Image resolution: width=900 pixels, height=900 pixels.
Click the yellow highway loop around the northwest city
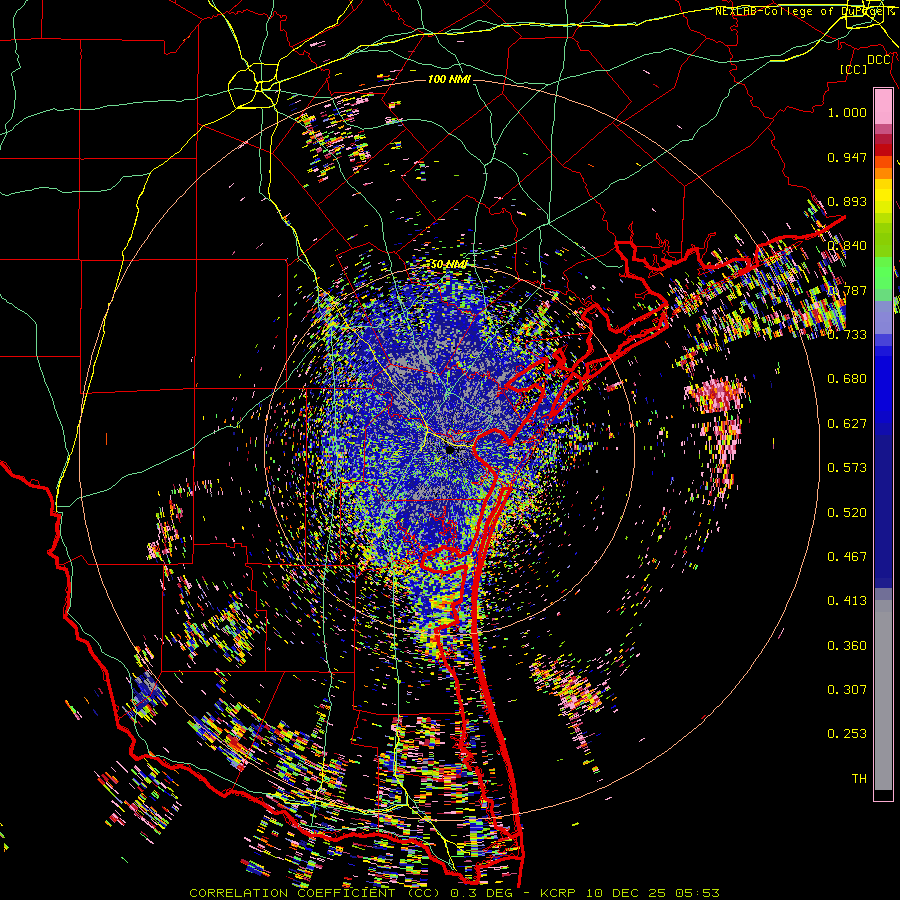coord(254,86)
